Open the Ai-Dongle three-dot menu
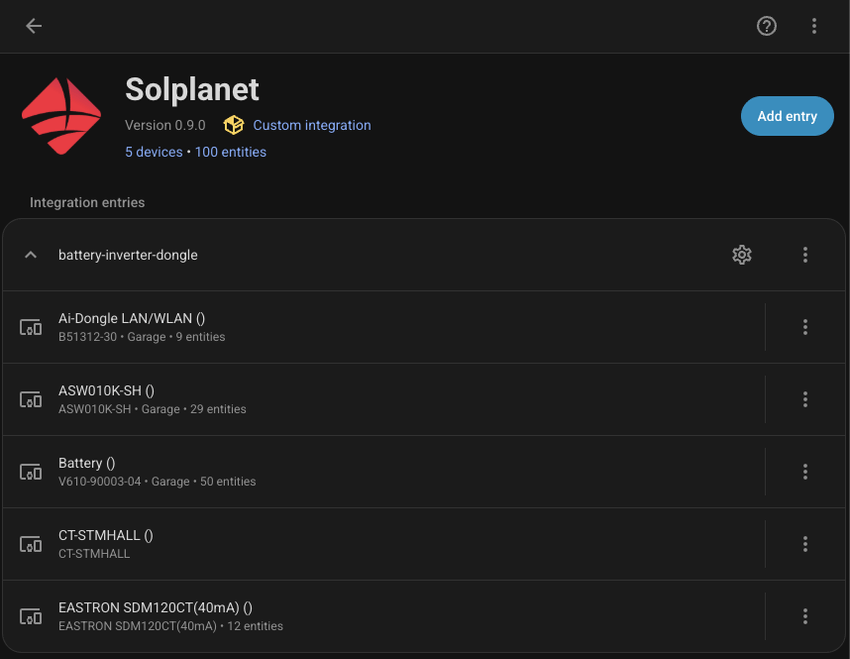850x659 pixels. pos(805,327)
